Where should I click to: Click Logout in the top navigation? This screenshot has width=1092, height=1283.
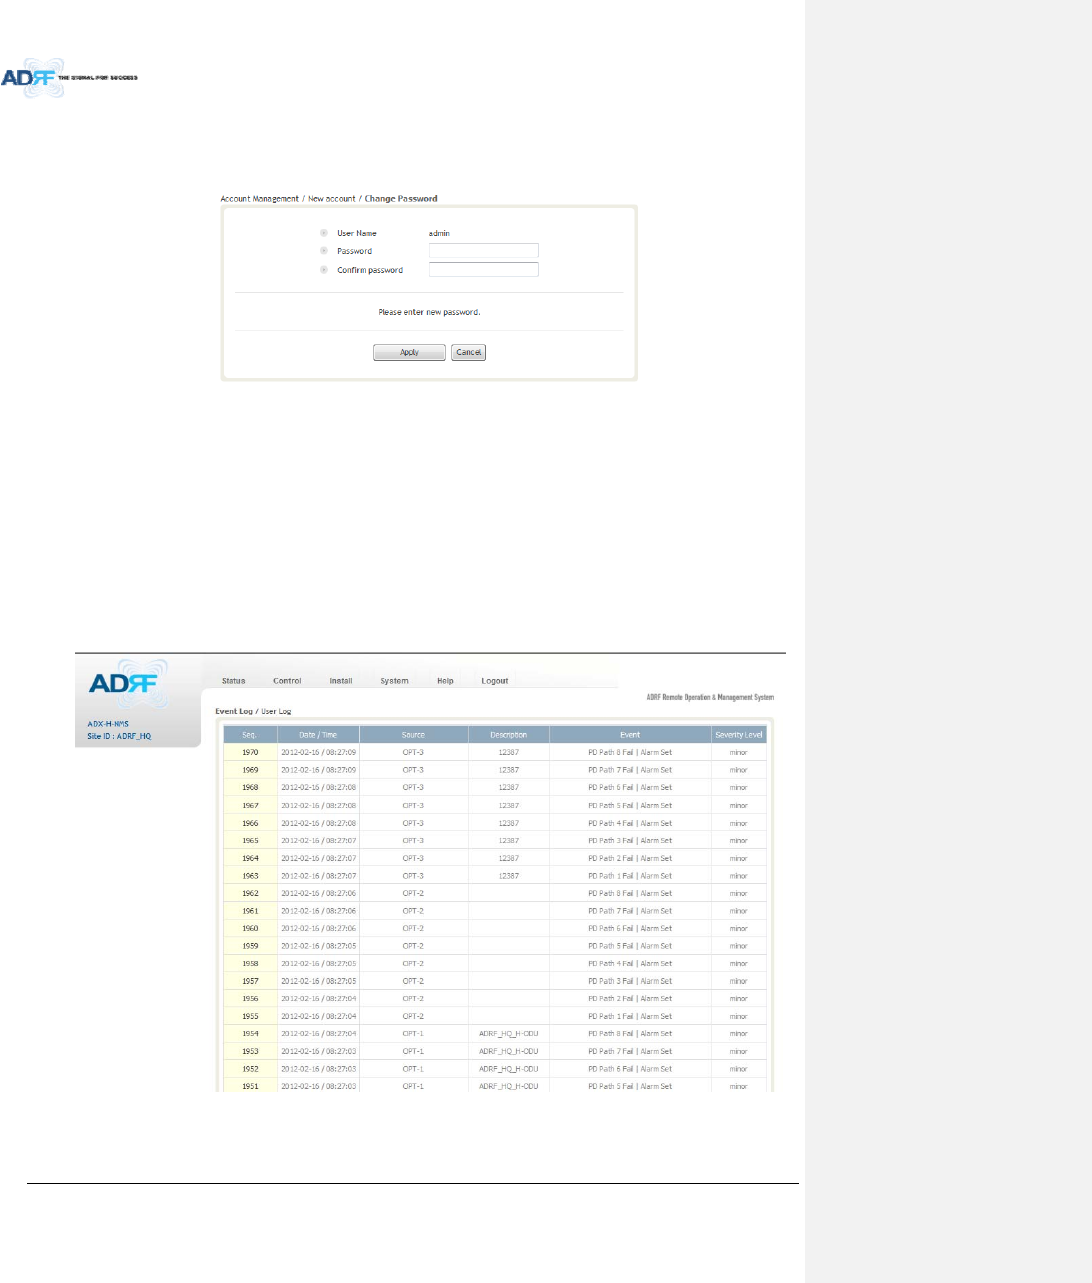click(495, 681)
